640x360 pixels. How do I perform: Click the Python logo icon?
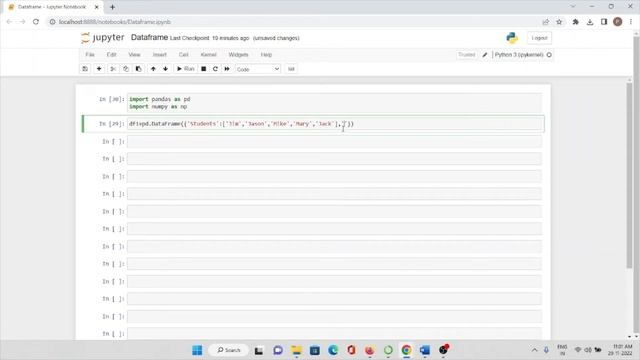[512, 38]
